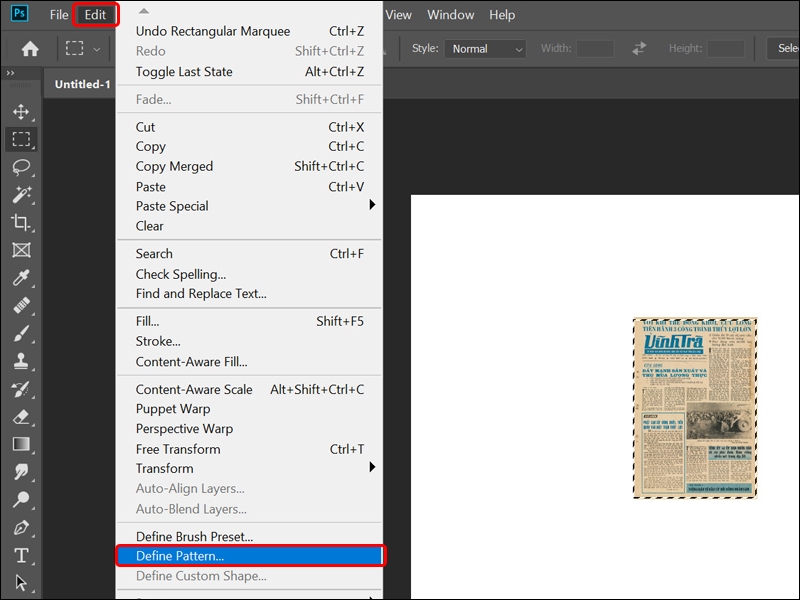The height and width of the screenshot is (600, 800).
Task: Choose Copy Merged
Action: pos(250,166)
